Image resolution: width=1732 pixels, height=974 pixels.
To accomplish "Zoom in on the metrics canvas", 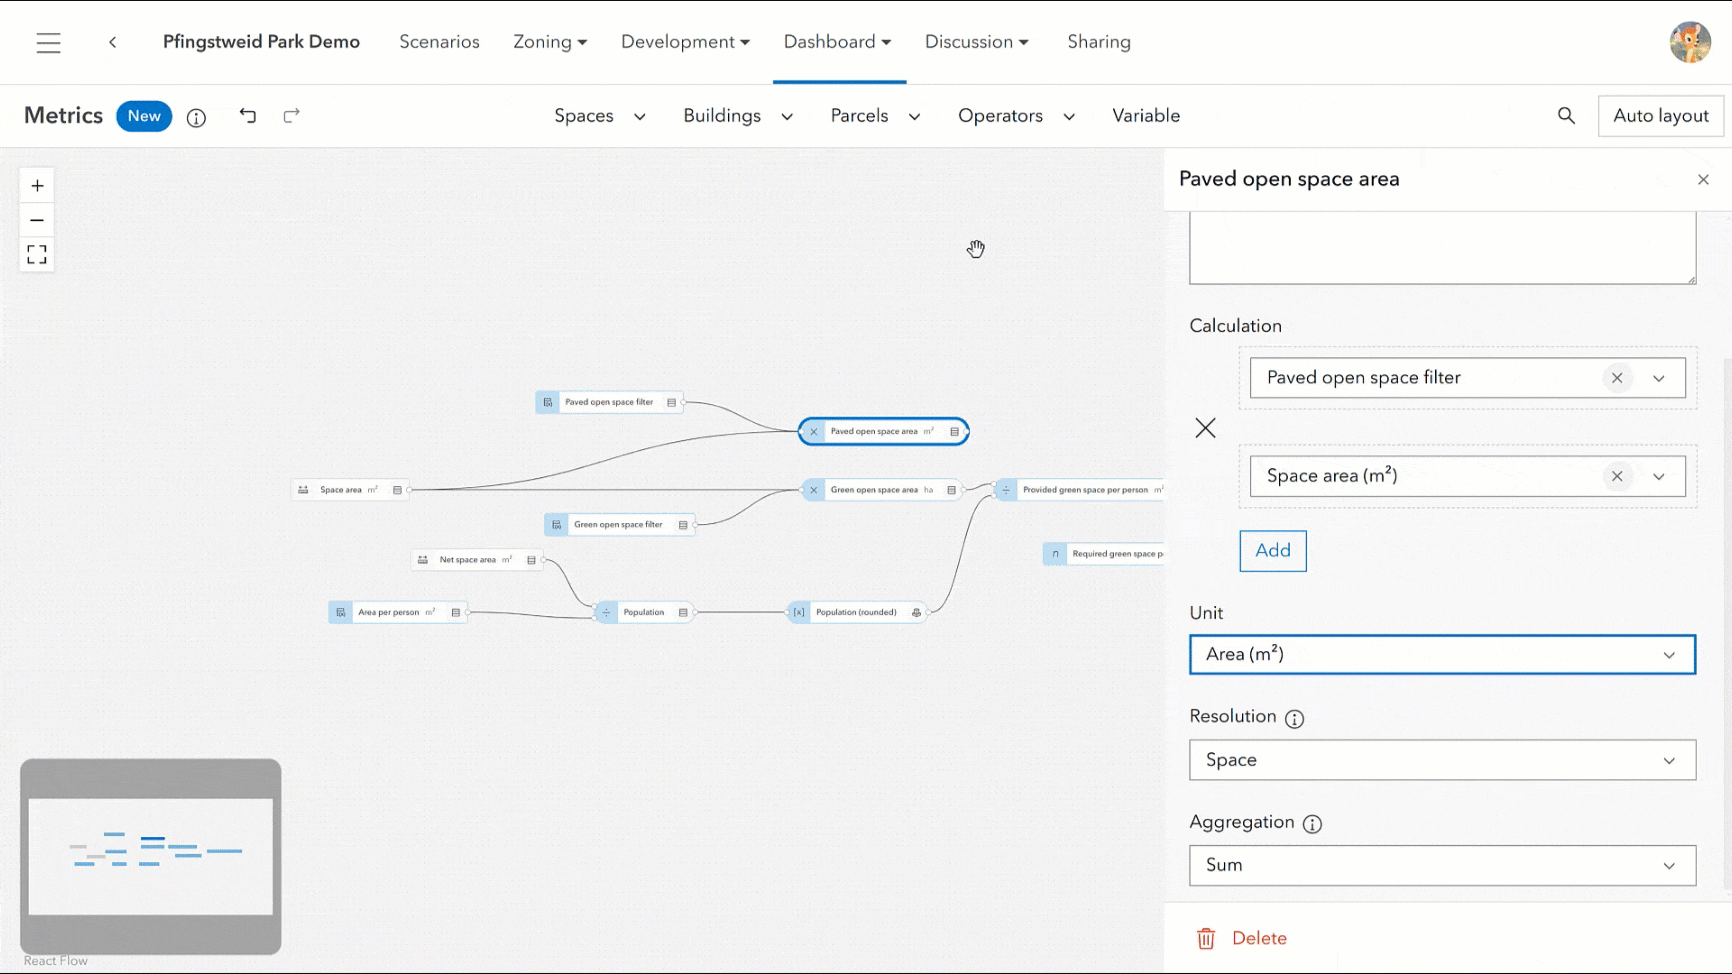I will tap(37, 186).
